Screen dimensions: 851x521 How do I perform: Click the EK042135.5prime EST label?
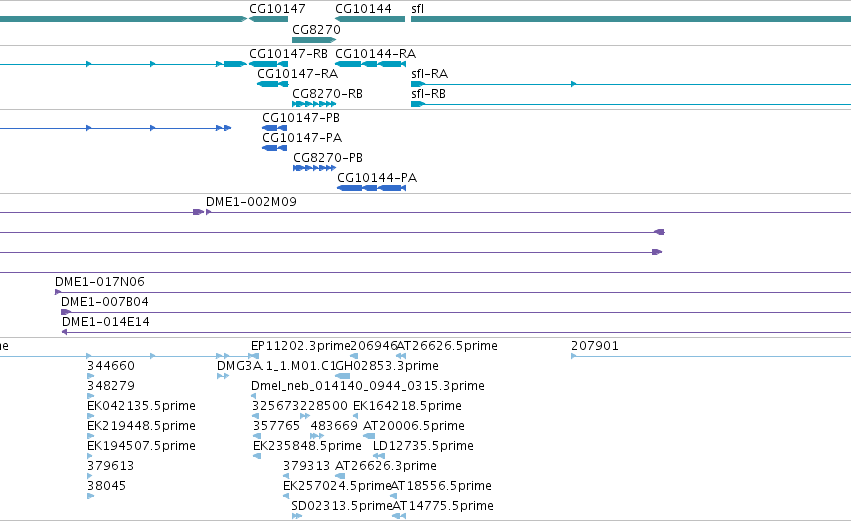[141, 406]
